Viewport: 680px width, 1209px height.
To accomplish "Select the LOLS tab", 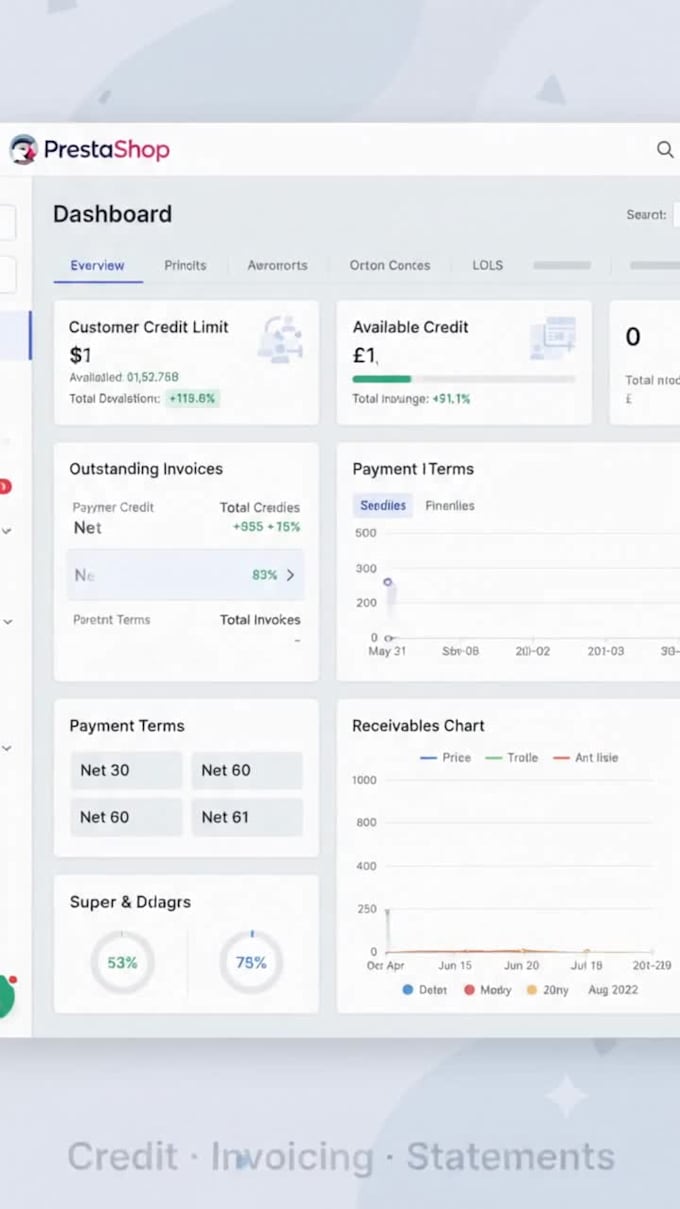I will [488, 266].
